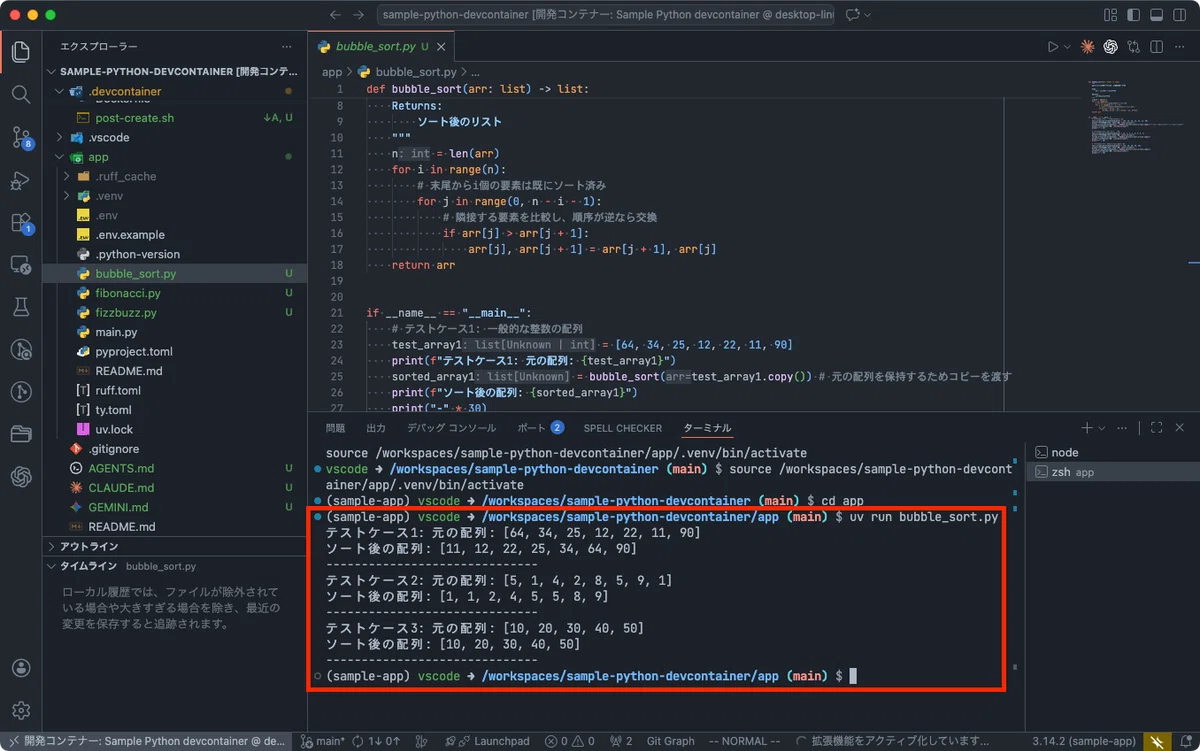
Task: Open Explorer views and more actions ellipsis
Action: click(287, 47)
